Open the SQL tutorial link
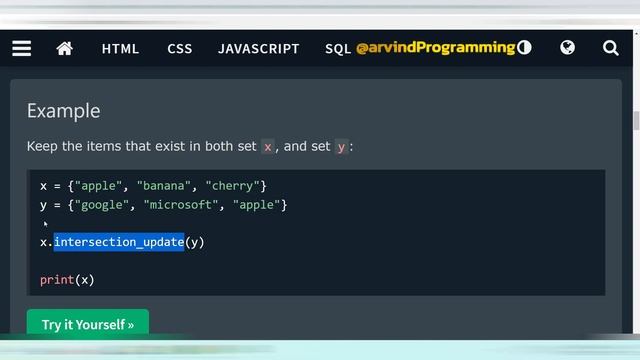This screenshot has height=360, width=640. (338, 49)
